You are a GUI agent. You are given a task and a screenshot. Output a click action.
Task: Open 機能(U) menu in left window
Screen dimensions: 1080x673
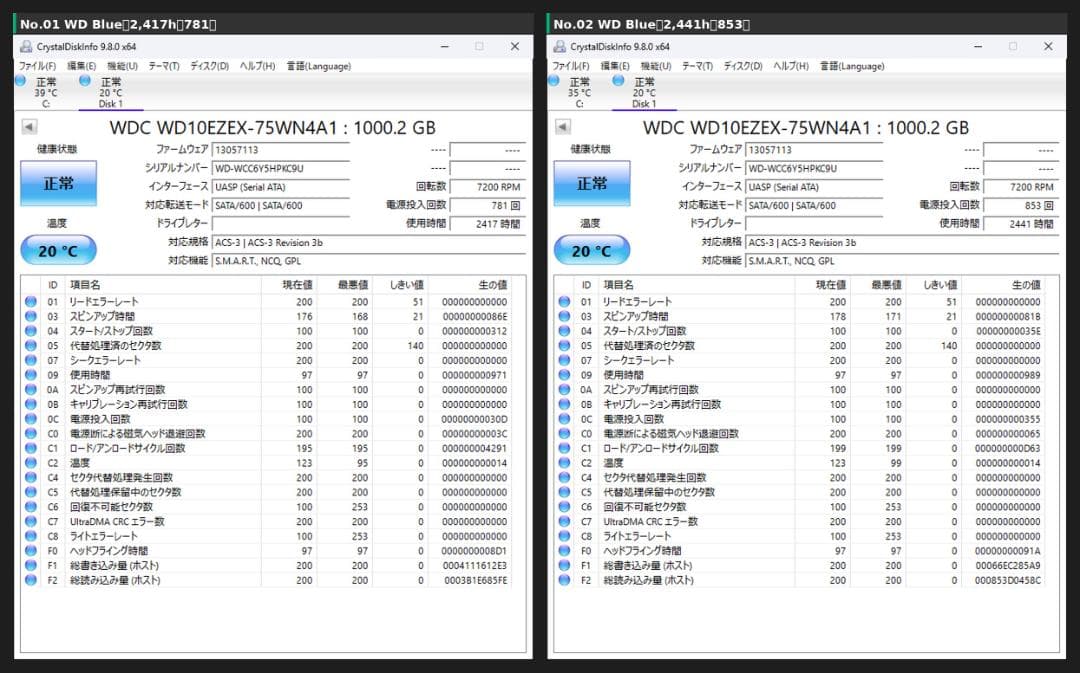123,66
